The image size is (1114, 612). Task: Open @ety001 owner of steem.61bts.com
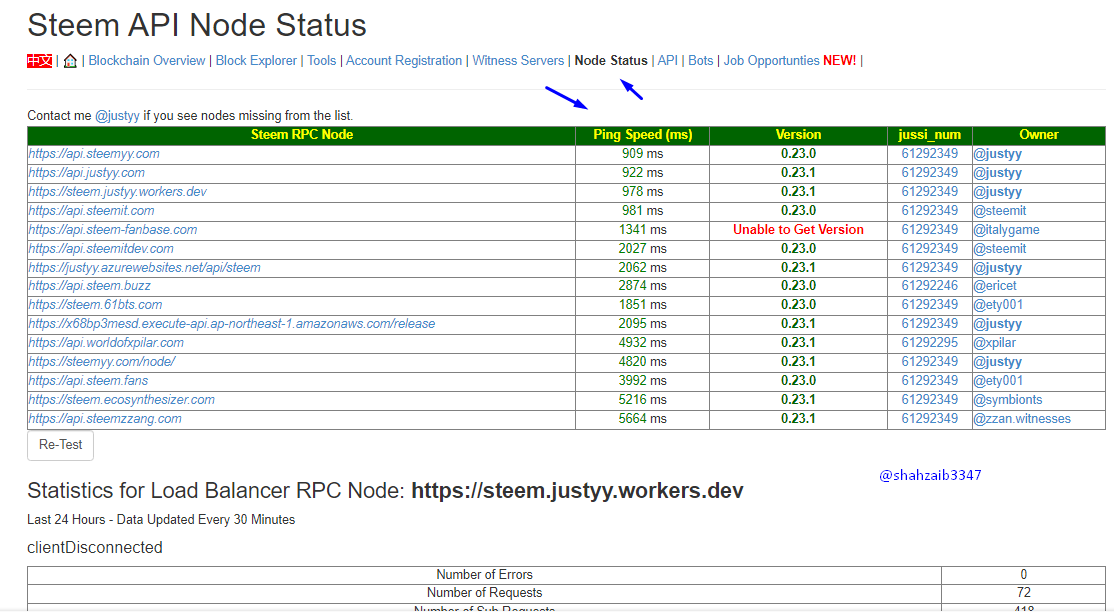(998, 305)
